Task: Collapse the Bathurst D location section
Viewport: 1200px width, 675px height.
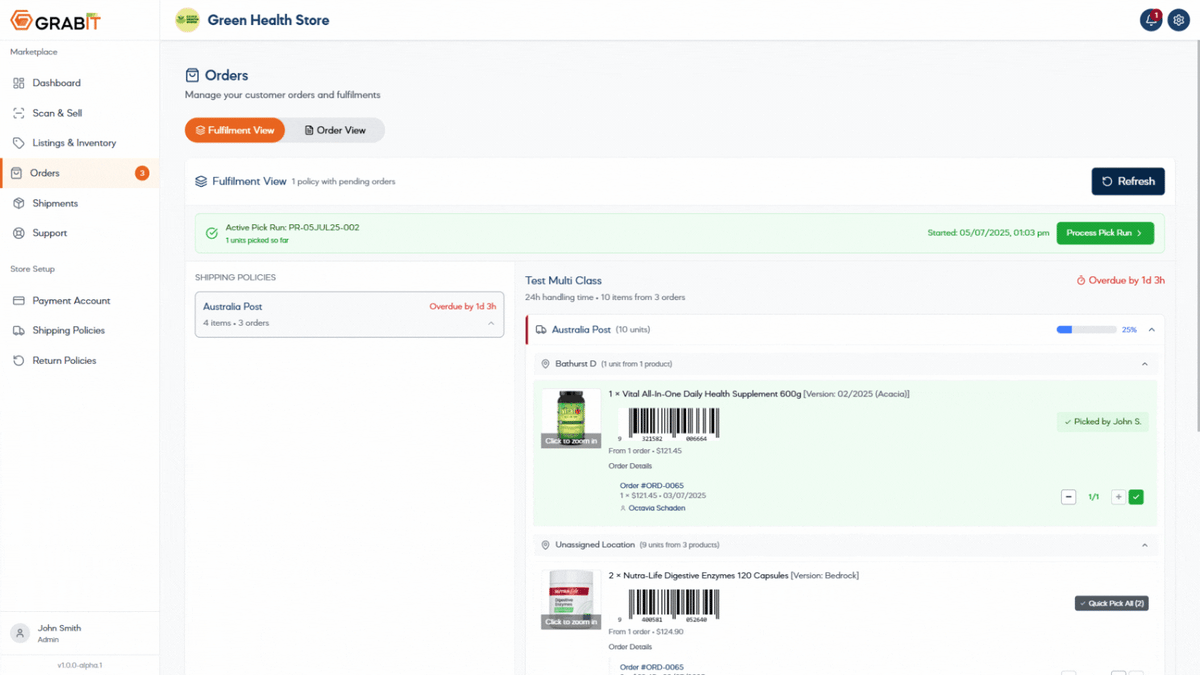Action: click(1145, 363)
